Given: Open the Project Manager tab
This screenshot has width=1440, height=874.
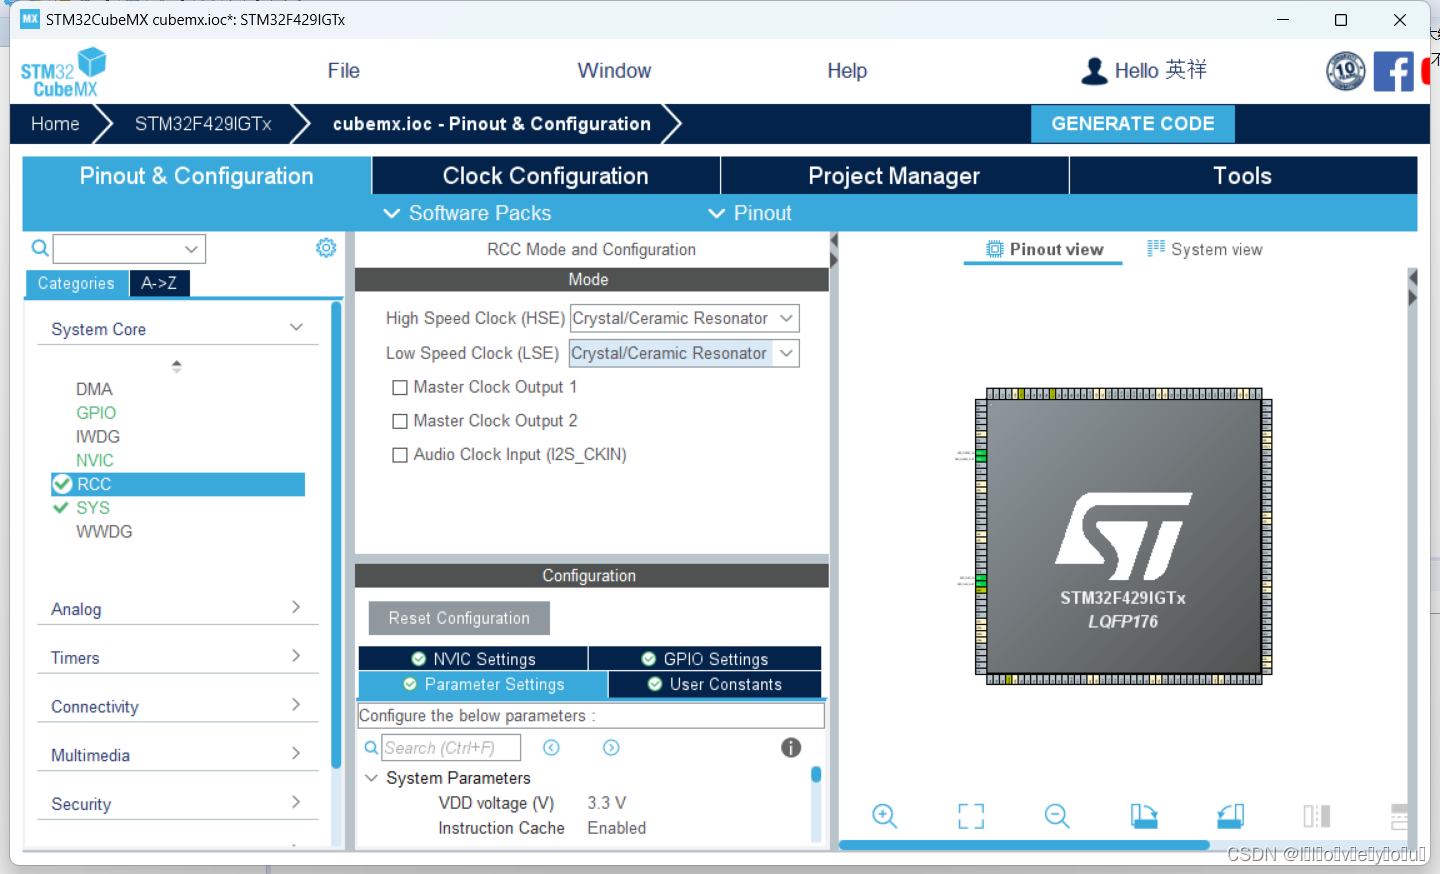Looking at the screenshot, I should pos(893,175).
